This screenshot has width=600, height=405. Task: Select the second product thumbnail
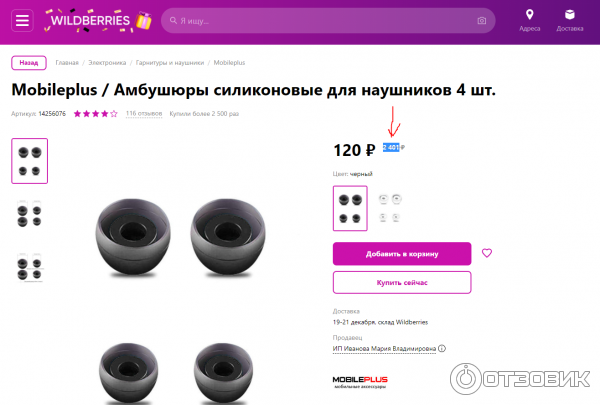(x=29, y=214)
